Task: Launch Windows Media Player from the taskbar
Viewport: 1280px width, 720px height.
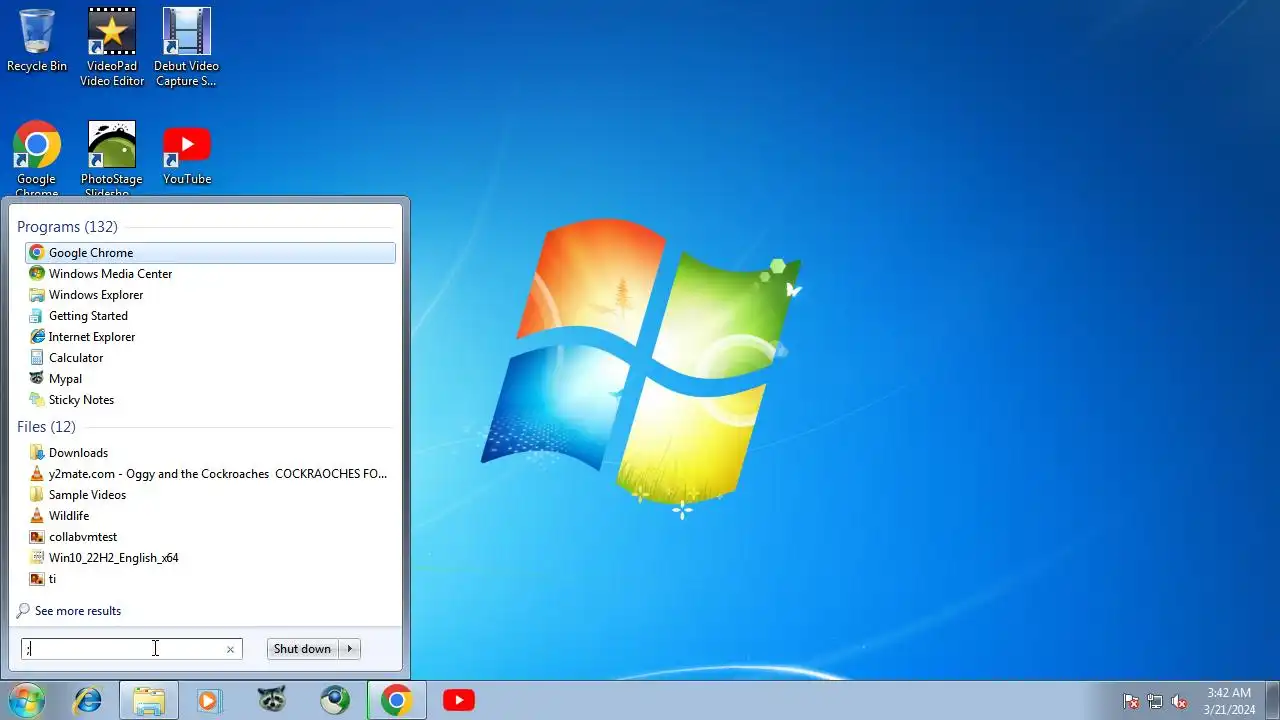Action: [x=209, y=701]
